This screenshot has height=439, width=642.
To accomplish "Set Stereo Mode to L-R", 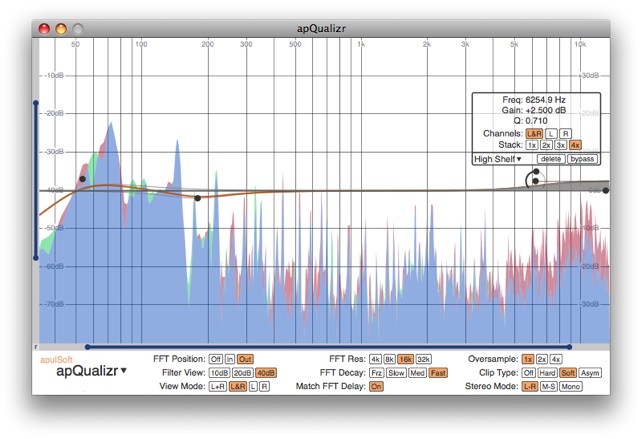I will 530,387.
